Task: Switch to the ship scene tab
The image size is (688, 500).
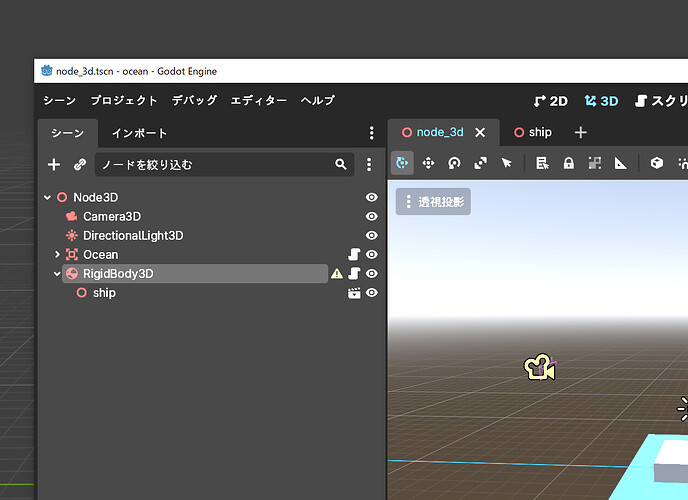Action: [533, 132]
